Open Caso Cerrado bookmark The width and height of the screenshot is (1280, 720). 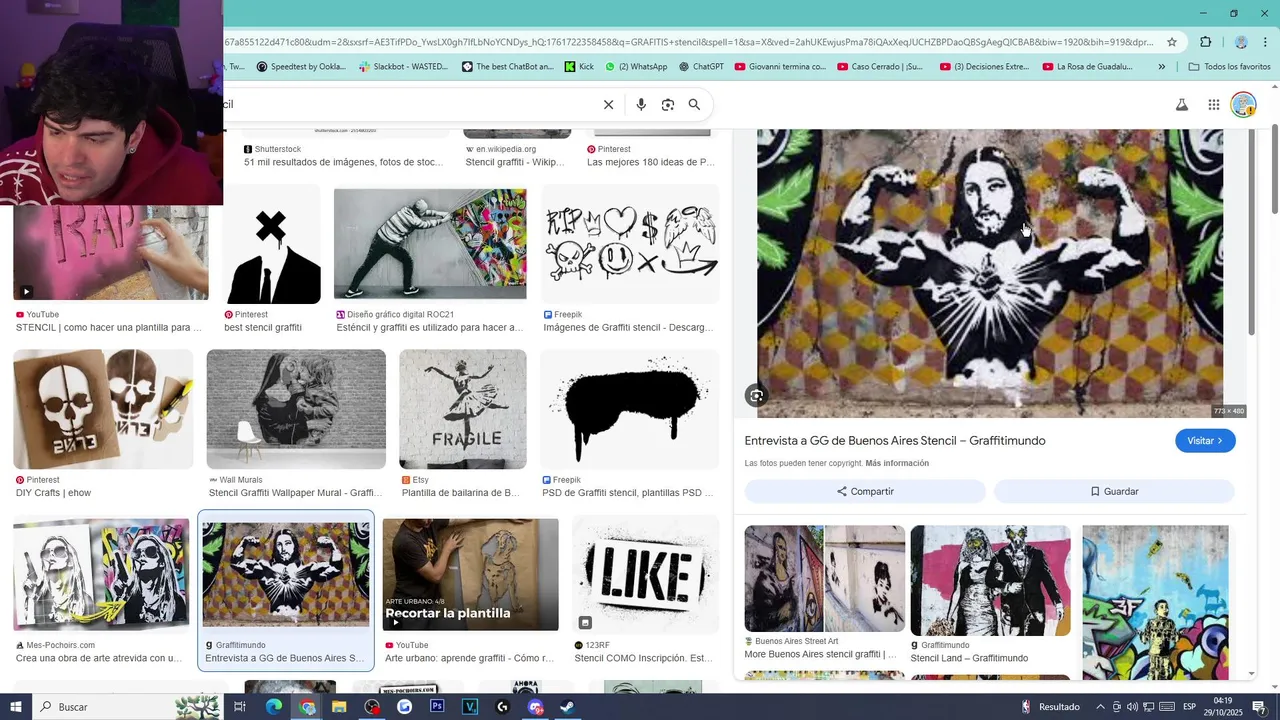(880, 67)
